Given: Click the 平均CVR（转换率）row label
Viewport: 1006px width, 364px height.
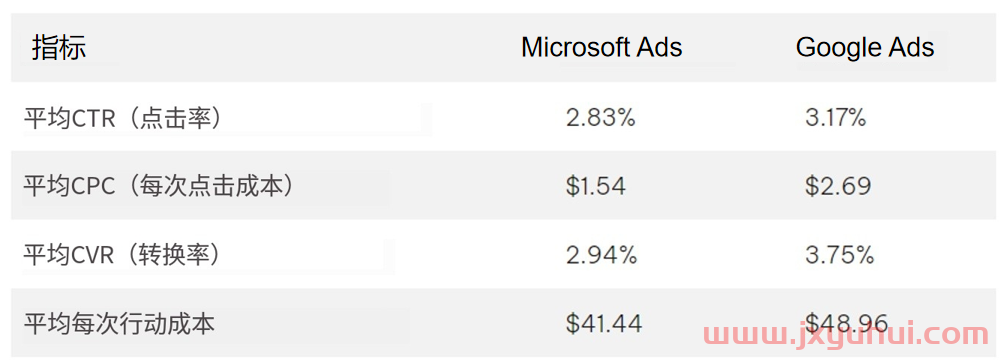Looking at the screenshot, I should (x=123, y=255).
